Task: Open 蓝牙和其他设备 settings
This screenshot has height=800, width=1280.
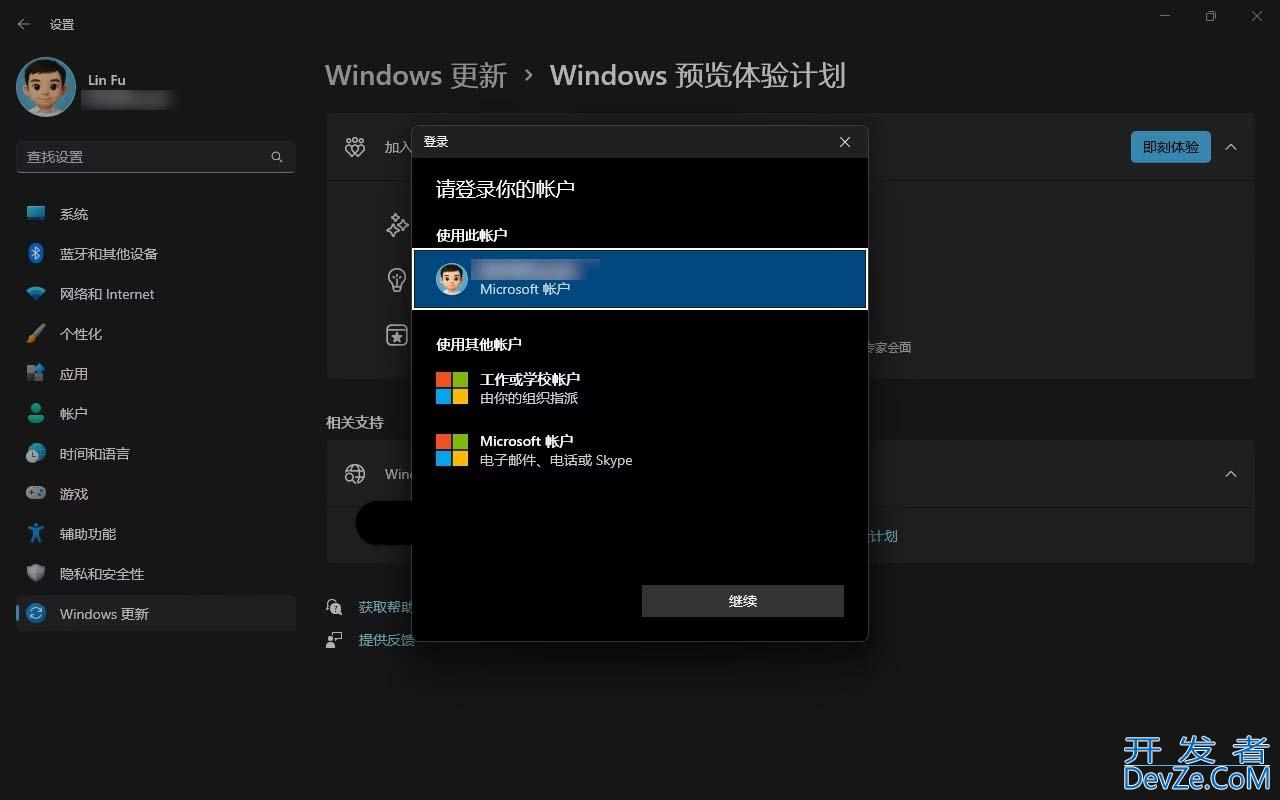Action: tap(155, 254)
